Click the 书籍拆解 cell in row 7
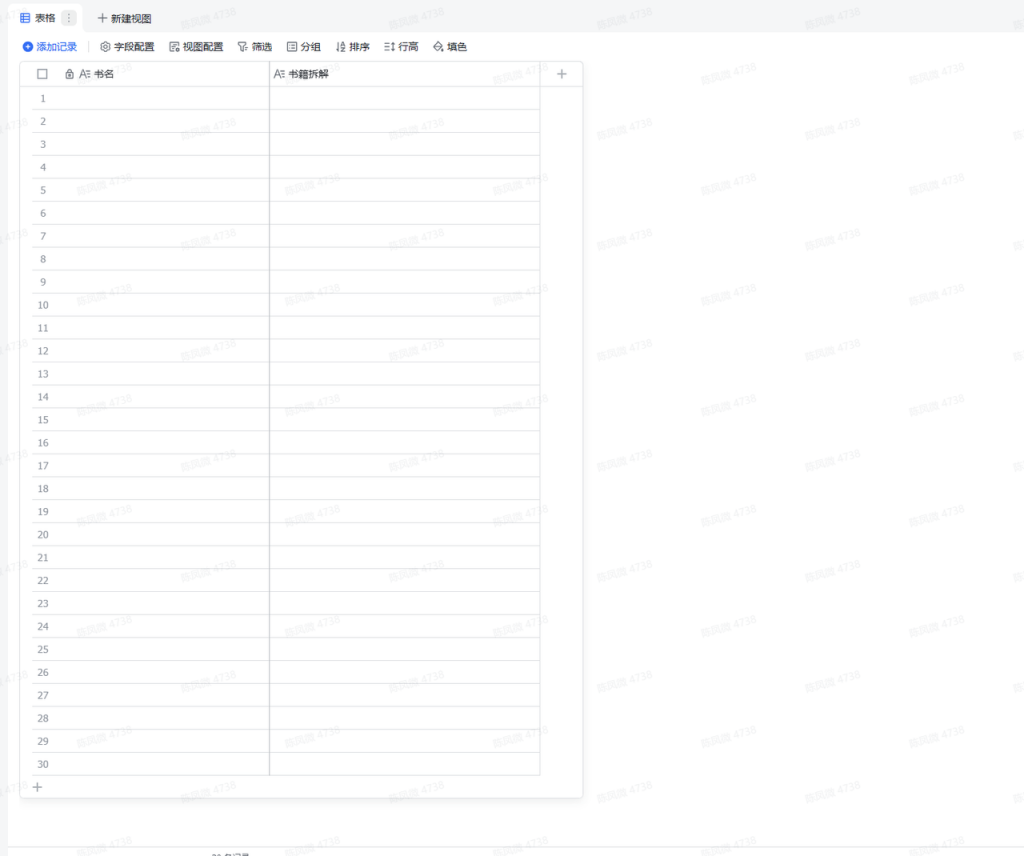Screen dimensions: 1024x856 404,236
